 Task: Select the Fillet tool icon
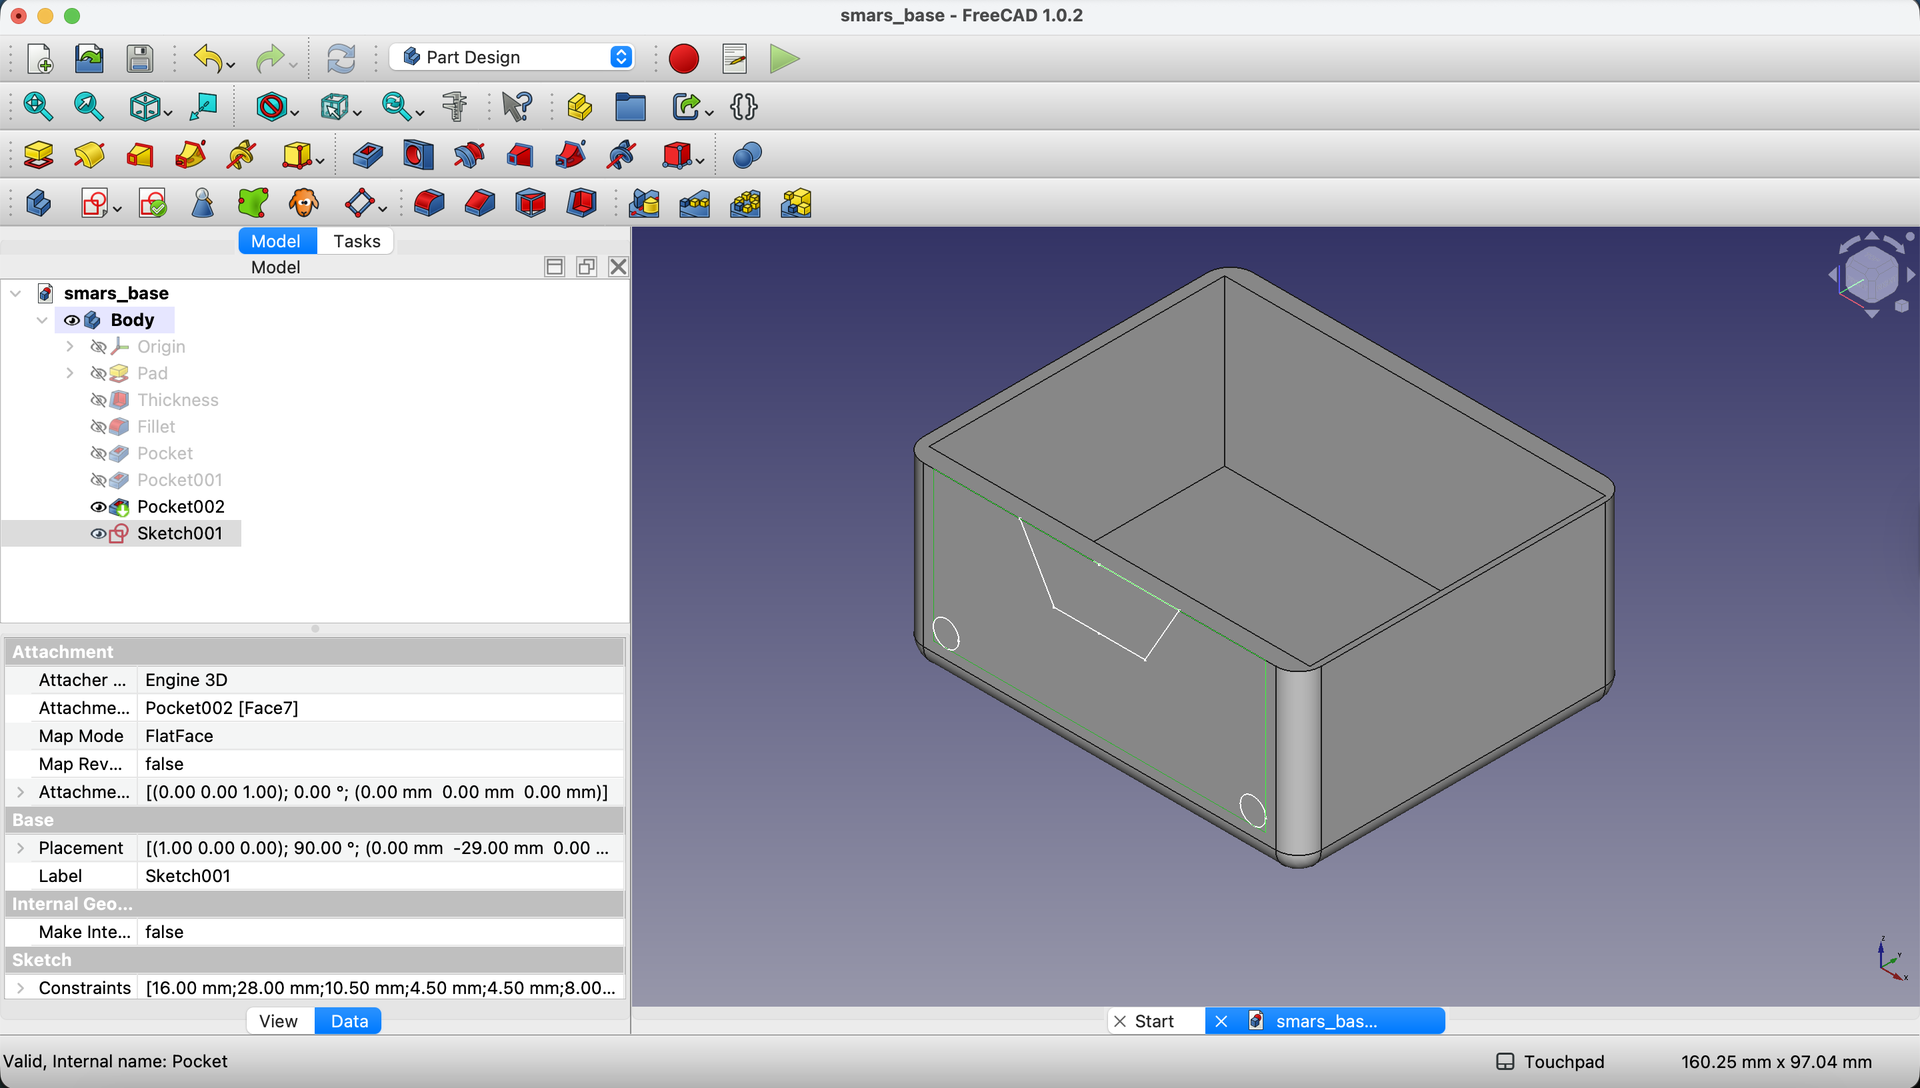point(429,203)
